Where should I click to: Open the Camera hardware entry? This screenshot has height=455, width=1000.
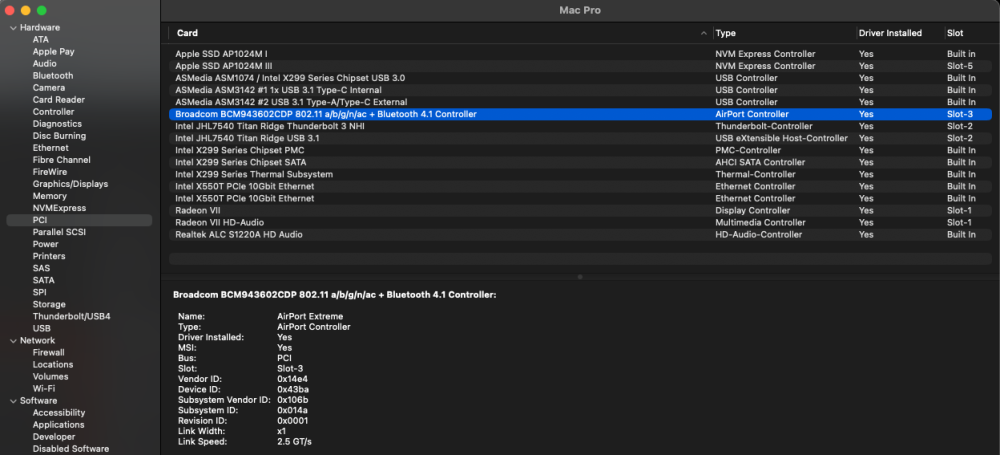[48, 88]
